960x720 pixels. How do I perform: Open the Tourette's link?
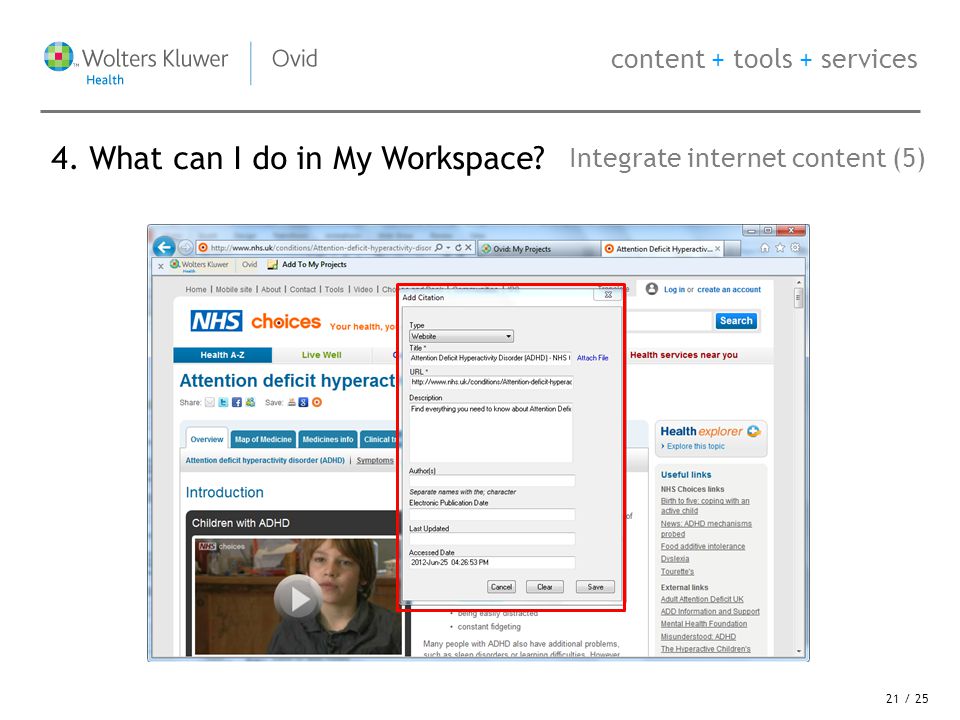point(677,572)
